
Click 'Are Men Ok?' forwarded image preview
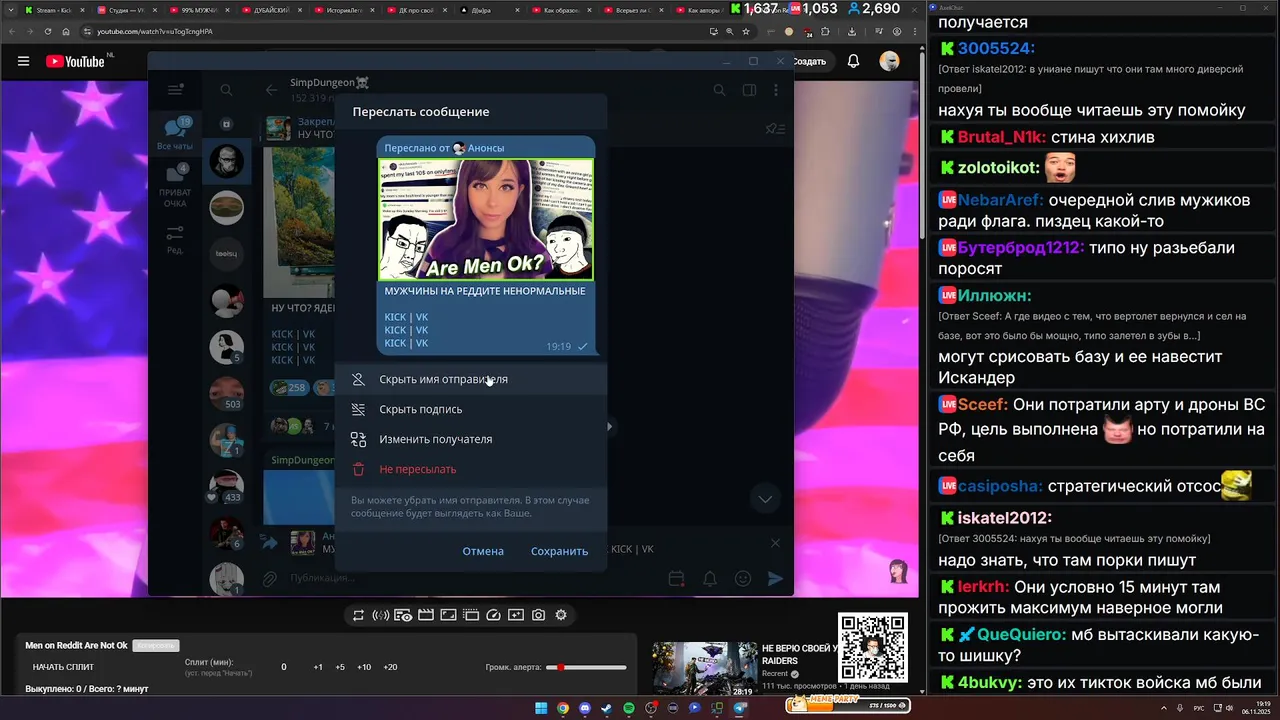[486, 220]
